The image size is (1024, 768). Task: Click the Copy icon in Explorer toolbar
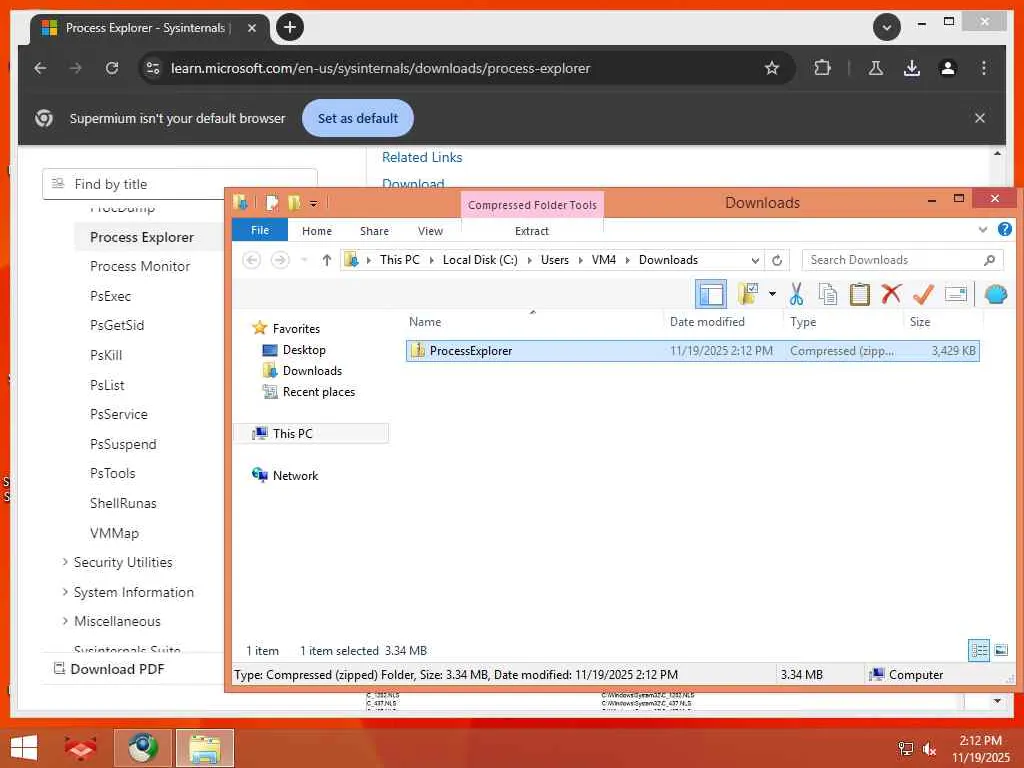[x=827, y=294]
